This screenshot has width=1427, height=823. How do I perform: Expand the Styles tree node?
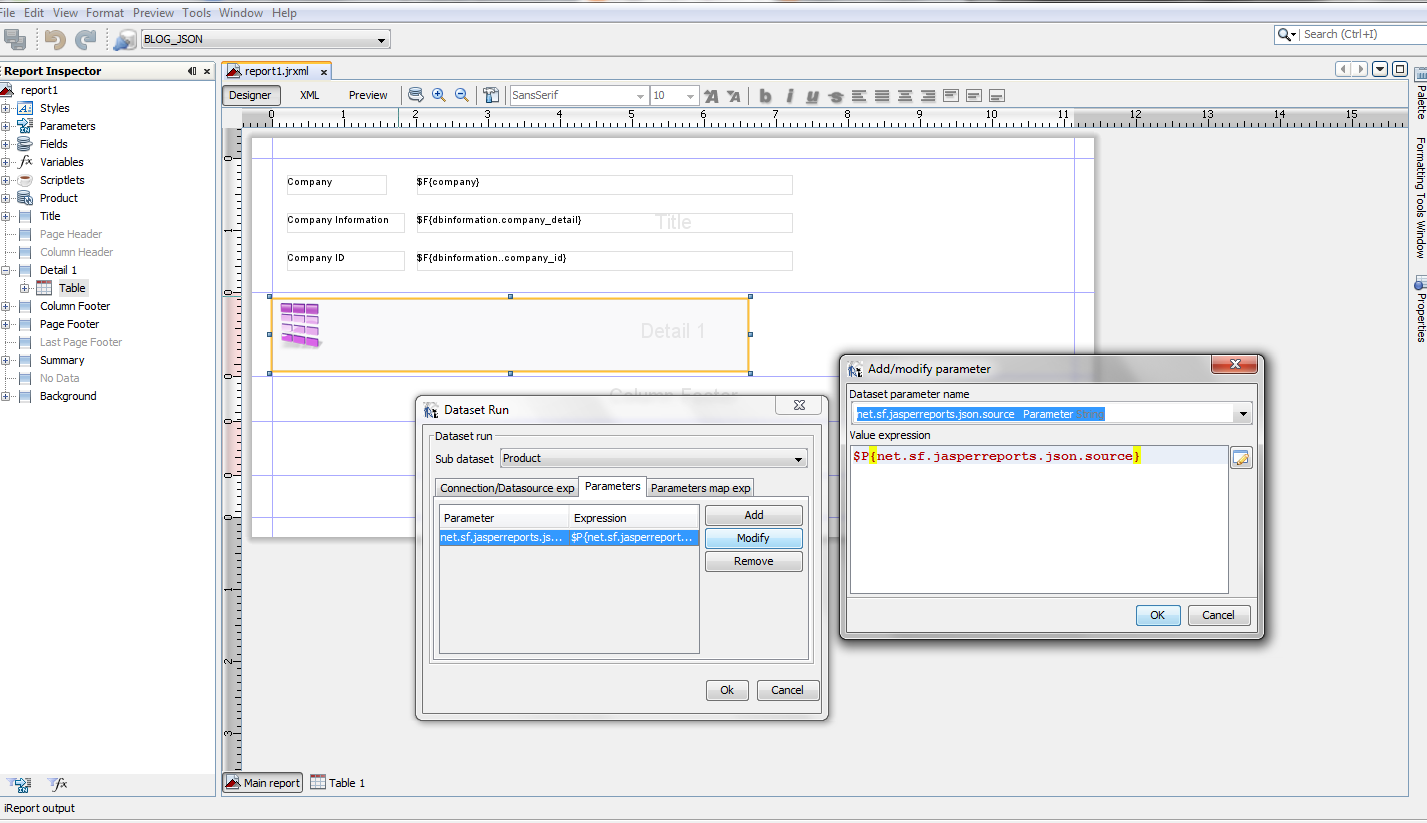pyautogui.click(x=6, y=108)
